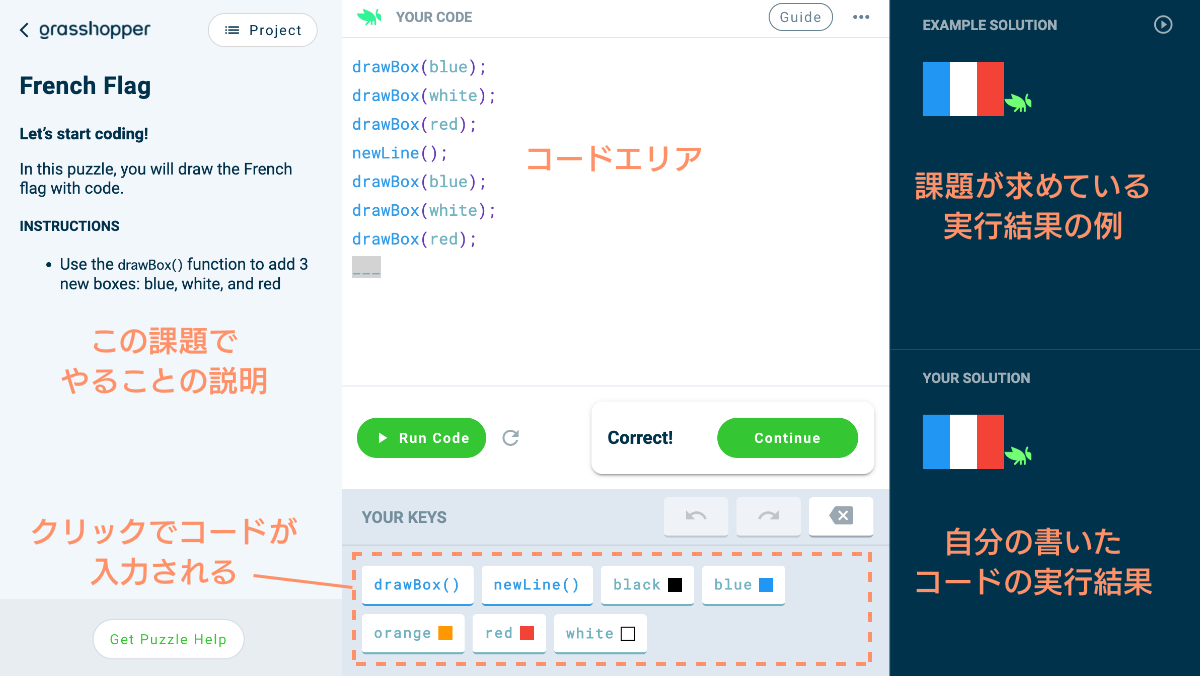Request help via Get Puzzle Help
Image resolution: width=1200 pixels, height=676 pixels.
click(168, 639)
